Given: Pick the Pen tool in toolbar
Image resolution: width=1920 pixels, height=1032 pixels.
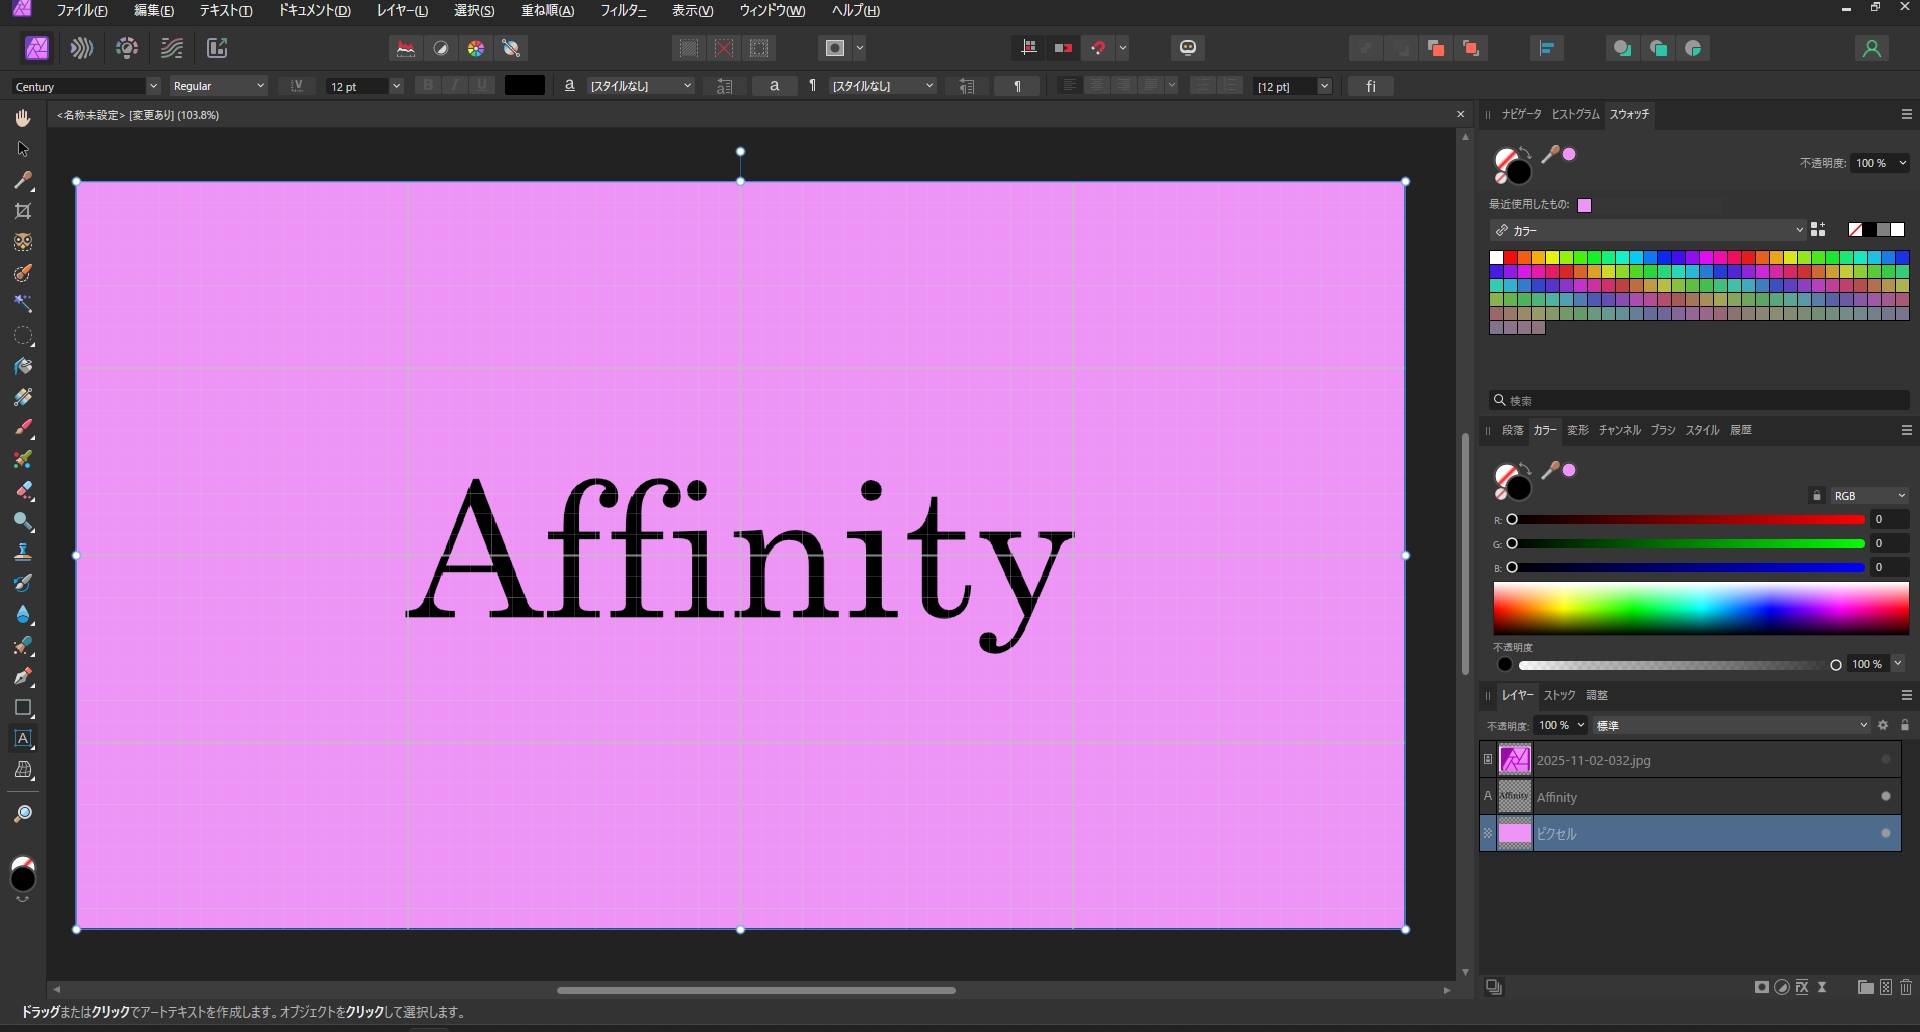Looking at the screenshot, I should pyautogui.click(x=22, y=677).
